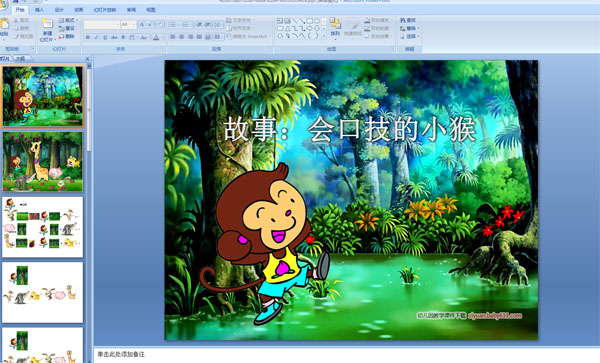The height and width of the screenshot is (363, 600).
Task: Select the straight line shape
Action: click(295, 21)
